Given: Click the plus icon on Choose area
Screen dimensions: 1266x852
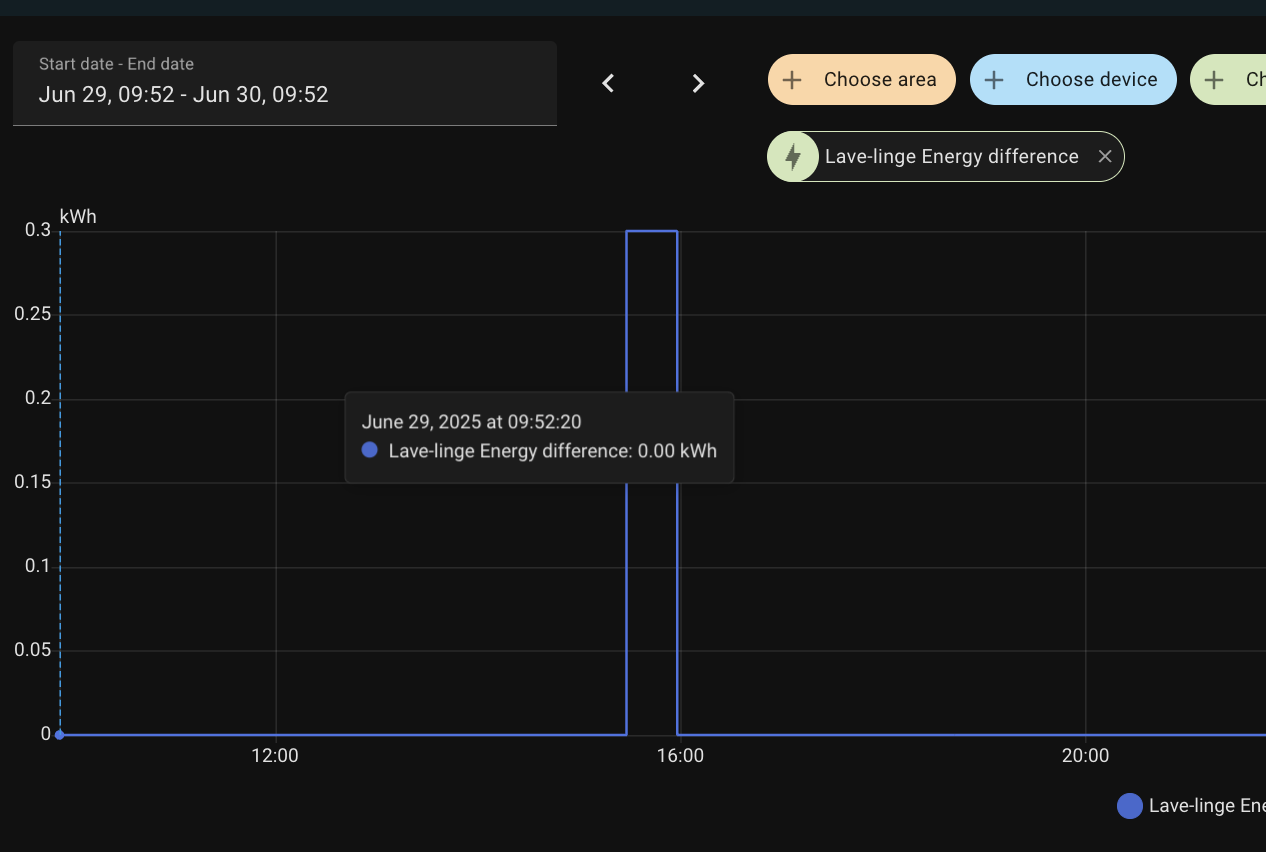Looking at the screenshot, I should tap(792, 80).
